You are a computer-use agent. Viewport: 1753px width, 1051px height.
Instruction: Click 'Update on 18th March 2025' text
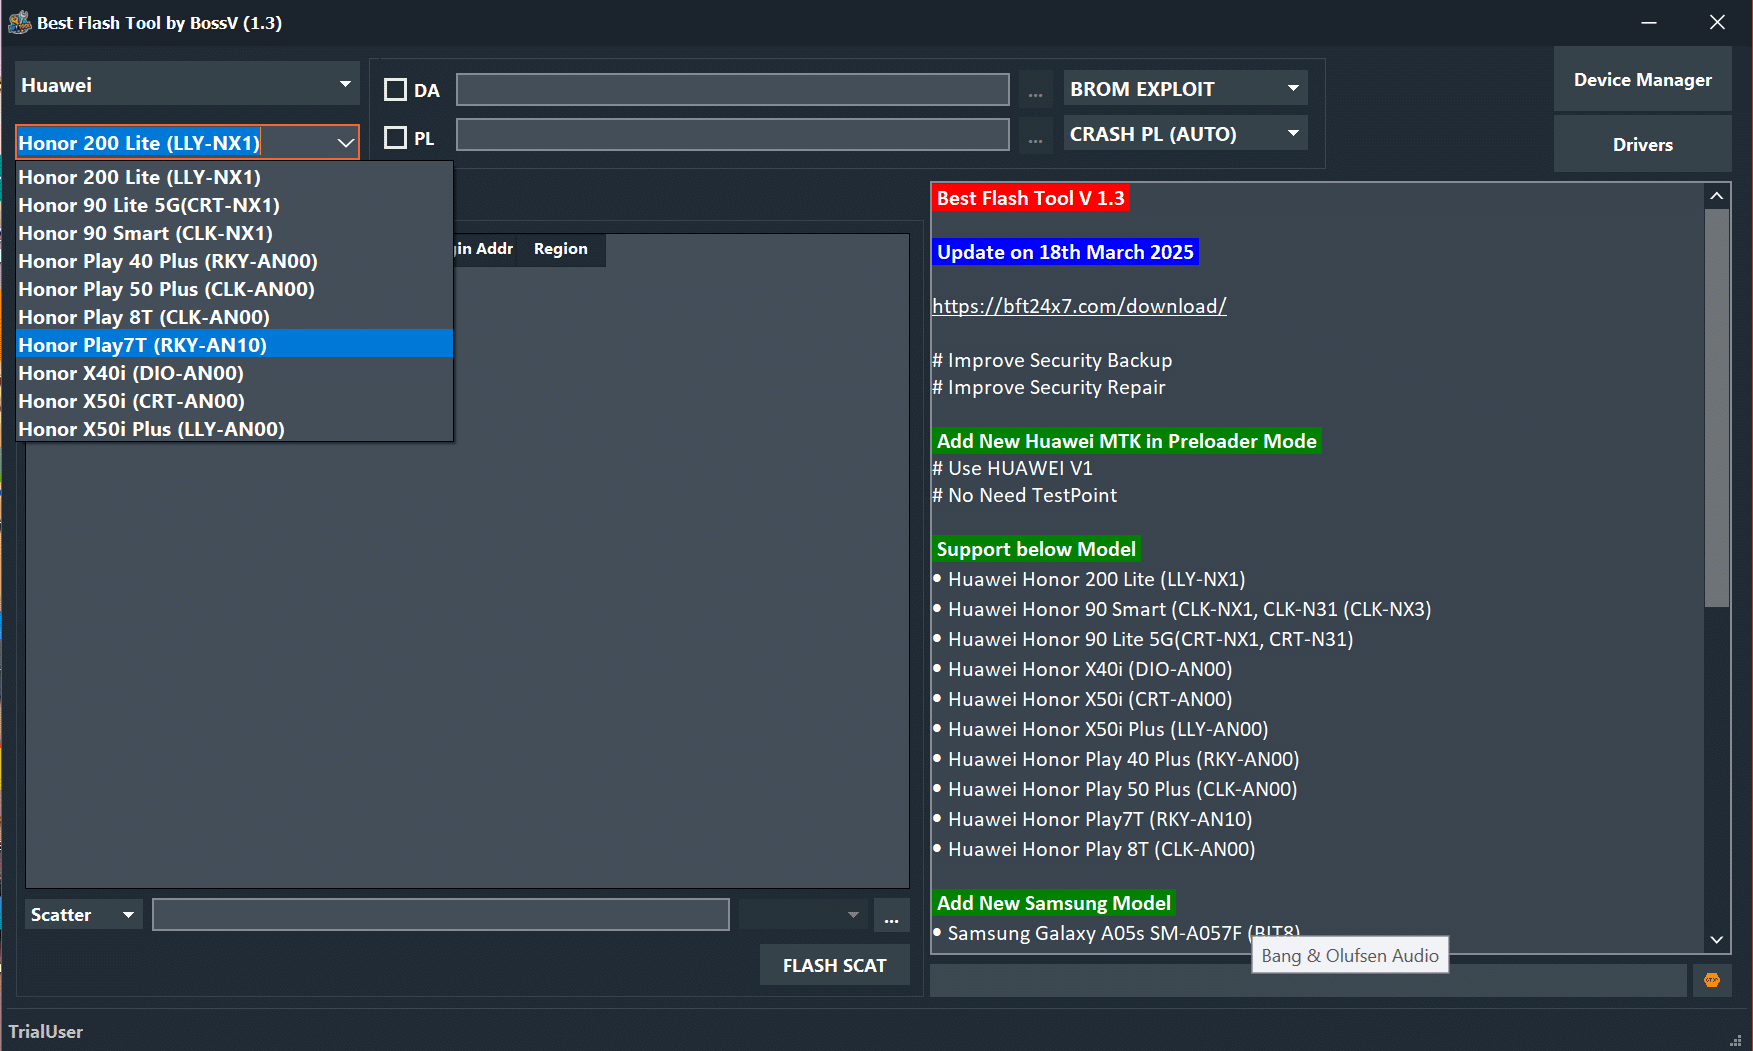pos(1065,252)
